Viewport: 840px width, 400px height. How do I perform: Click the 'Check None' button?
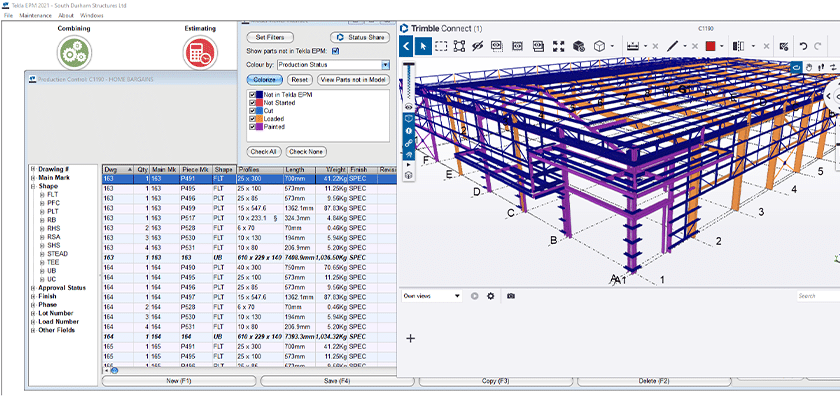coord(306,152)
